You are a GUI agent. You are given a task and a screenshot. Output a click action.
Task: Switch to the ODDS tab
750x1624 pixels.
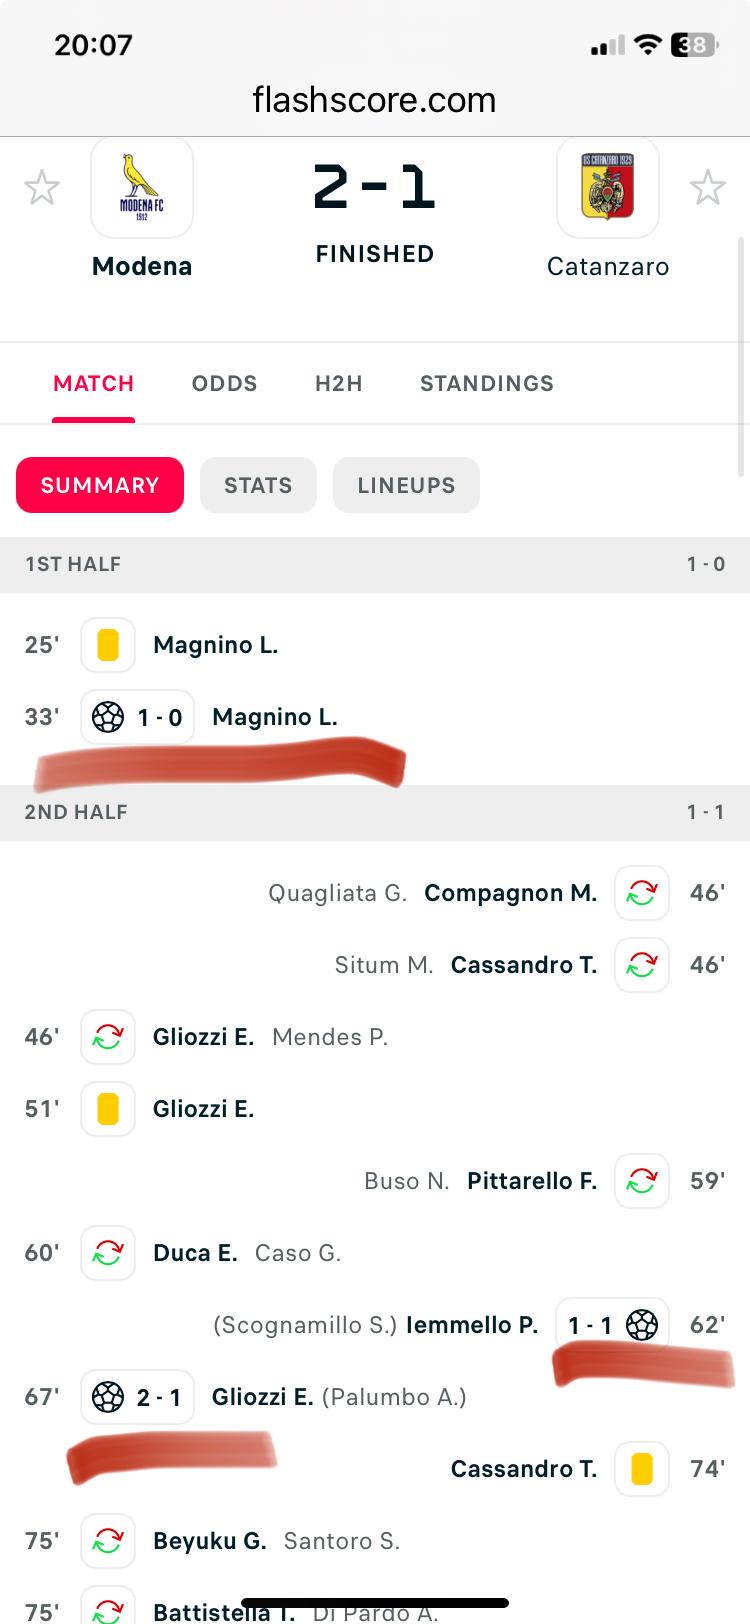click(224, 384)
